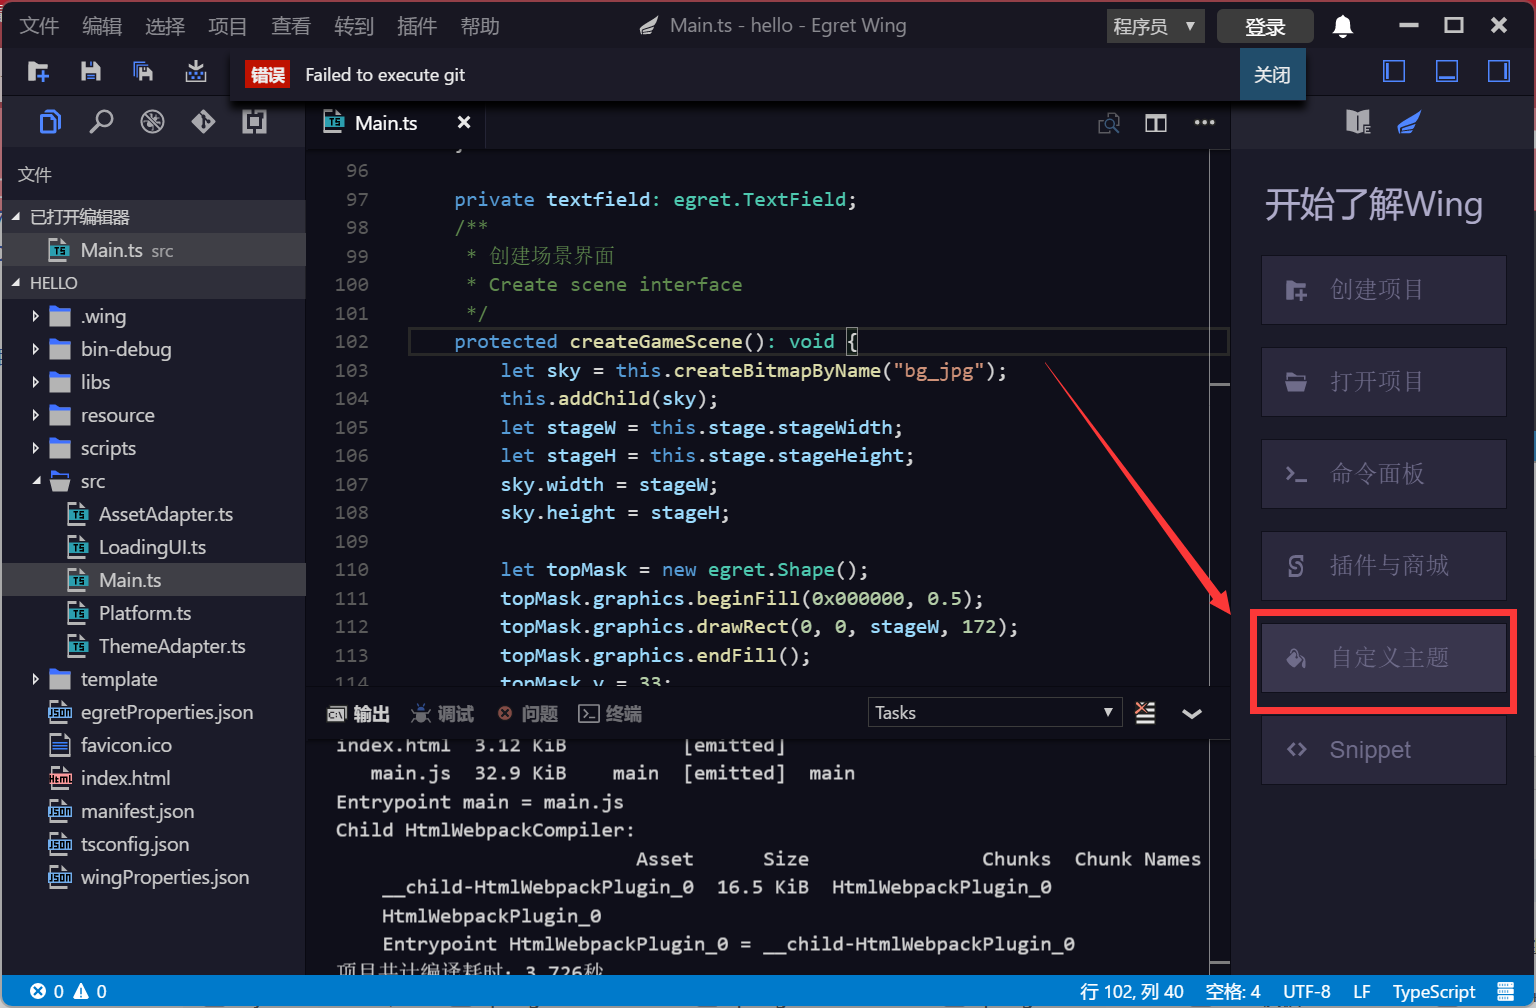Click the build/download toolbar icon
This screenshot has width=1536, height=1008.
[x=196, y=71]
